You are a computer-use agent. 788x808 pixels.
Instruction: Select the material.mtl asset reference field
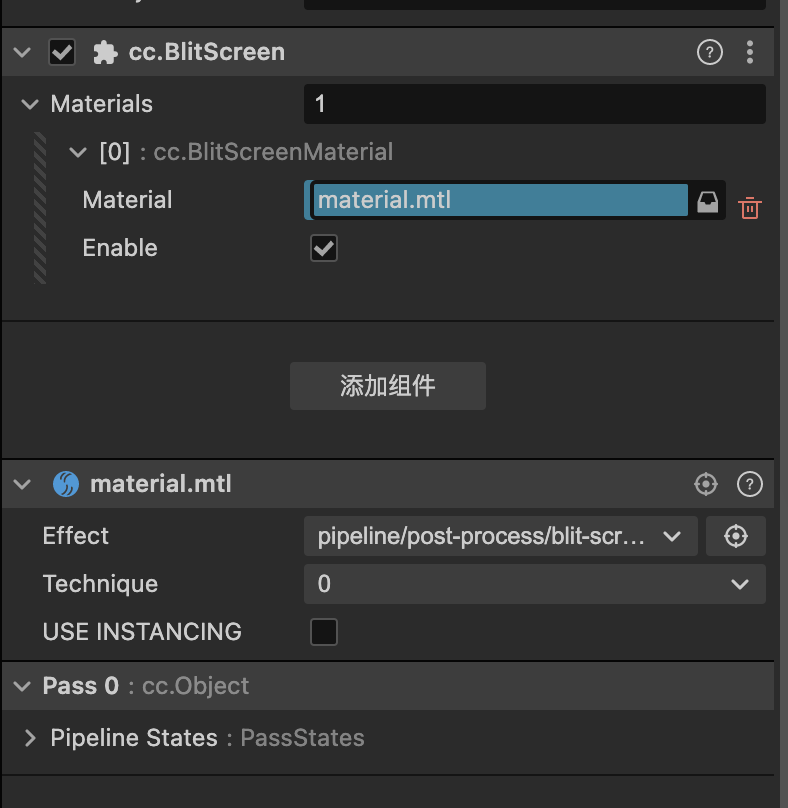point(500,201)
